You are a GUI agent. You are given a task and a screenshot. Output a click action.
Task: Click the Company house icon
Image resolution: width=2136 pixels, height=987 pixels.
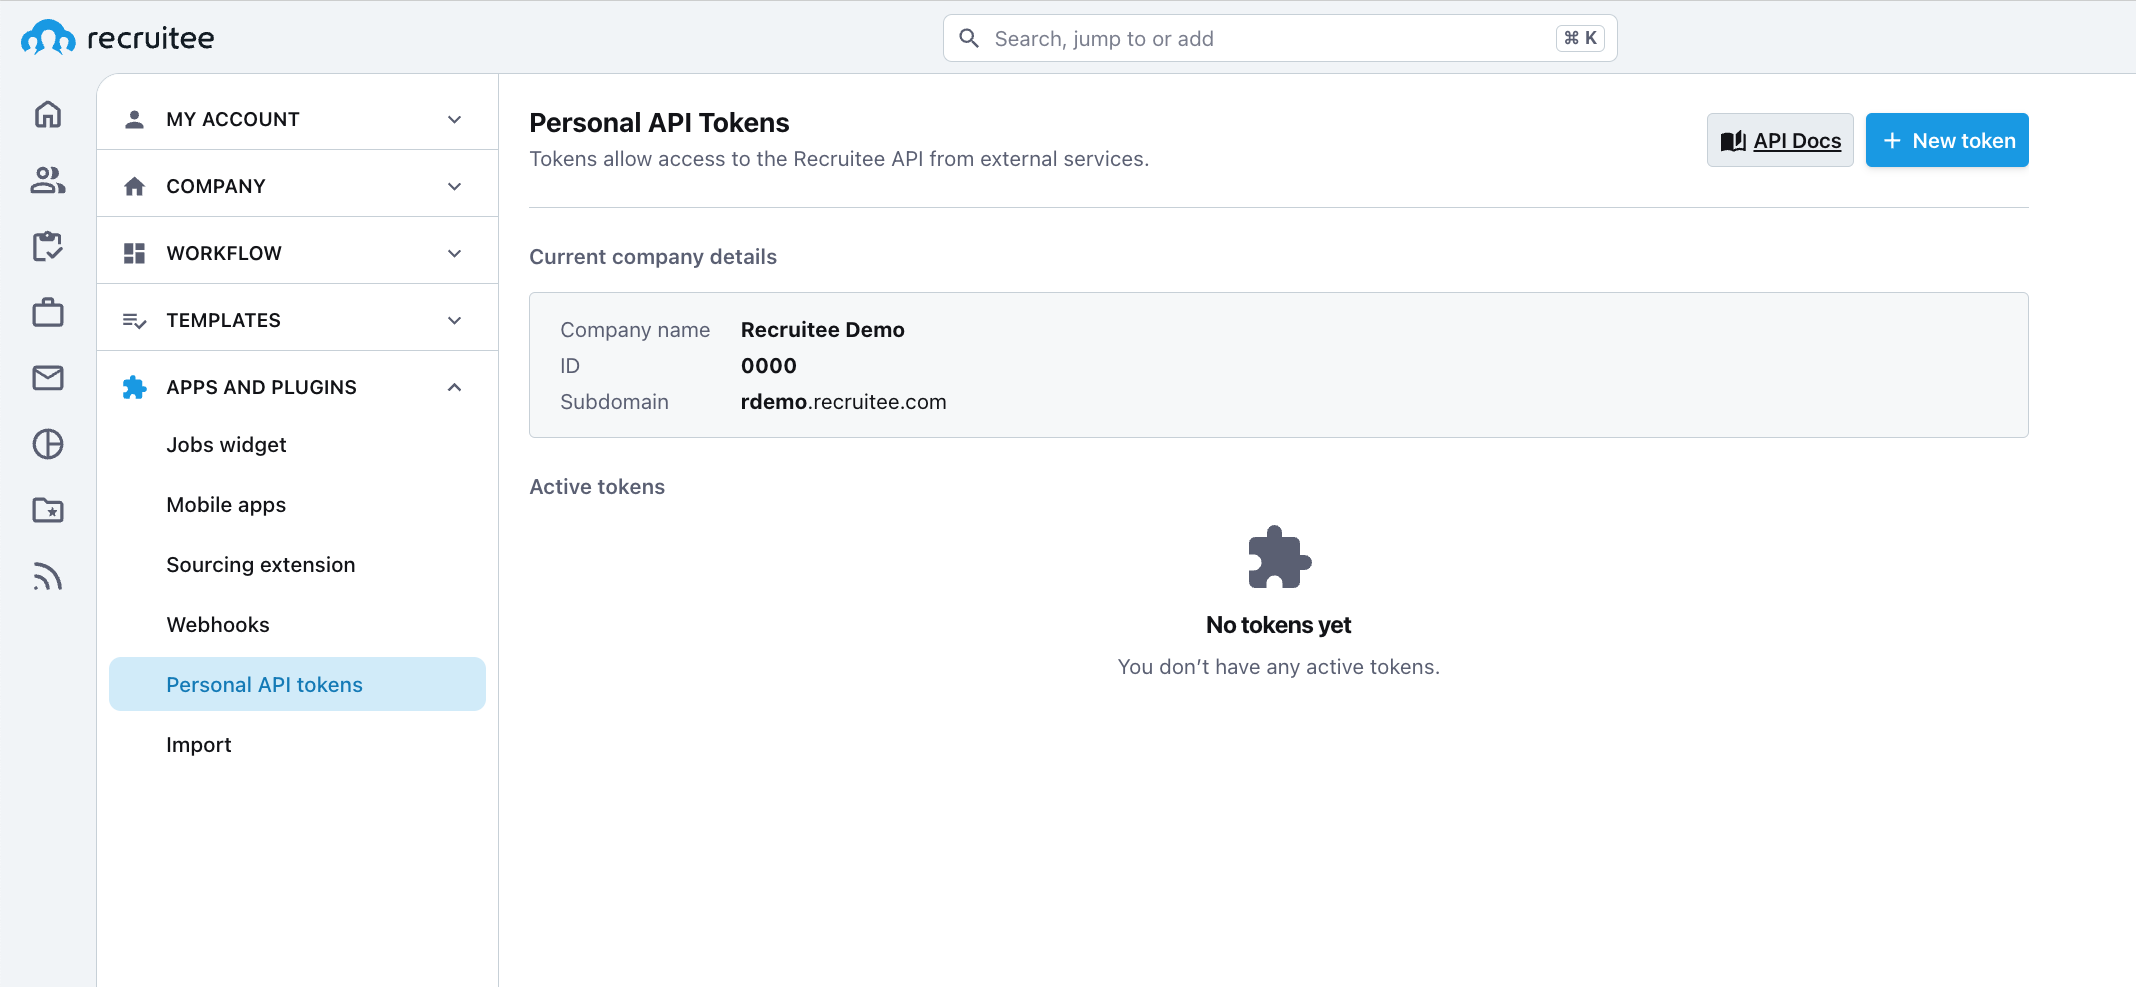(134, 186)
